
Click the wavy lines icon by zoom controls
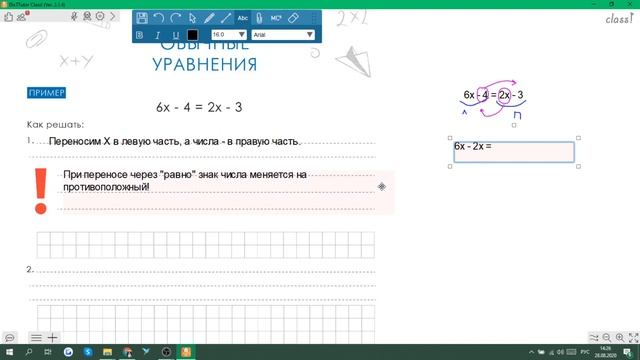[x=594, y=338]
